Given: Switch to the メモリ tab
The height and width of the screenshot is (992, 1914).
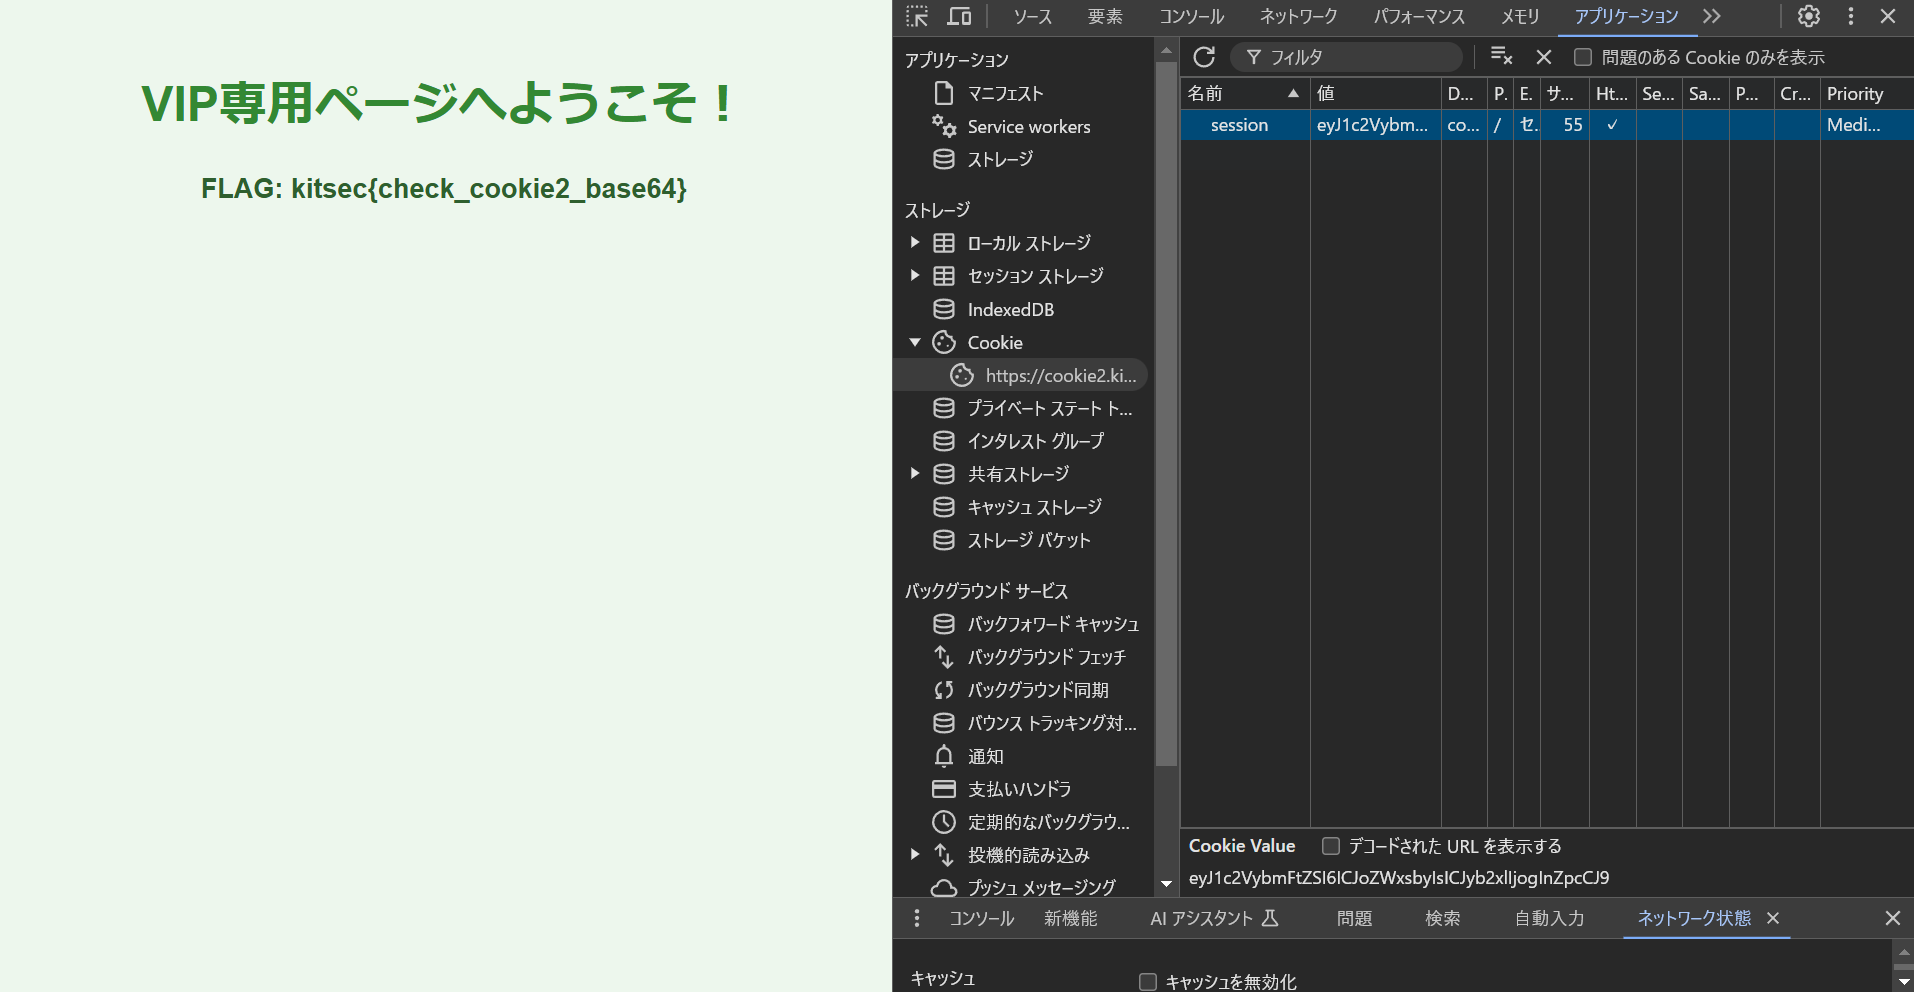Looking at the screenshot, I should click(1520, 16).
